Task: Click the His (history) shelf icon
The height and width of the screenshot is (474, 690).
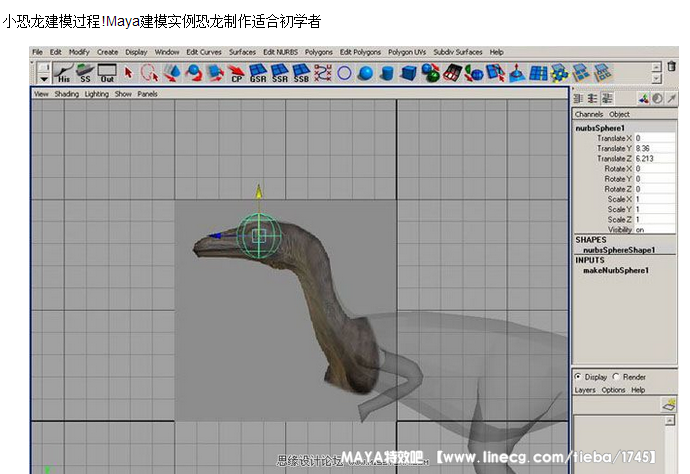Action: click(64, 73)
